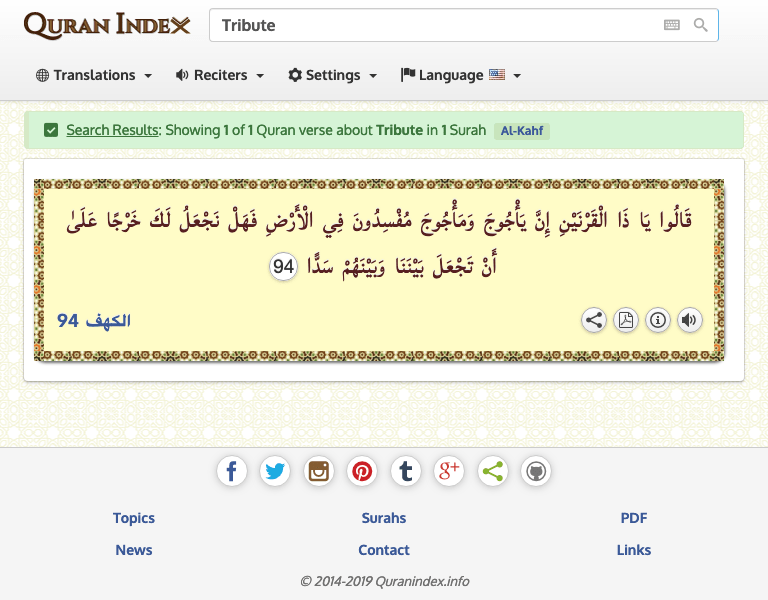
Task: Click the share icon on verse 94
Action: point(594,320)
